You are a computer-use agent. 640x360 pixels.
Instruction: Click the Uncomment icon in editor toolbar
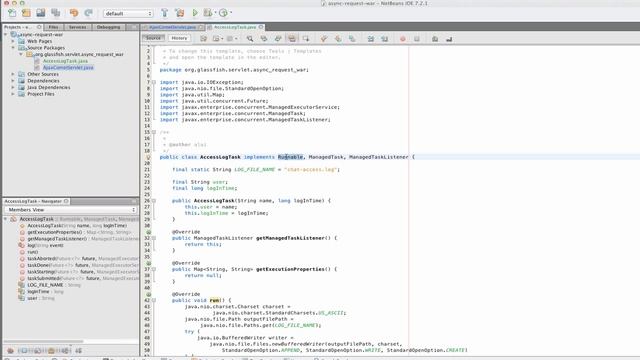[449, 39]
